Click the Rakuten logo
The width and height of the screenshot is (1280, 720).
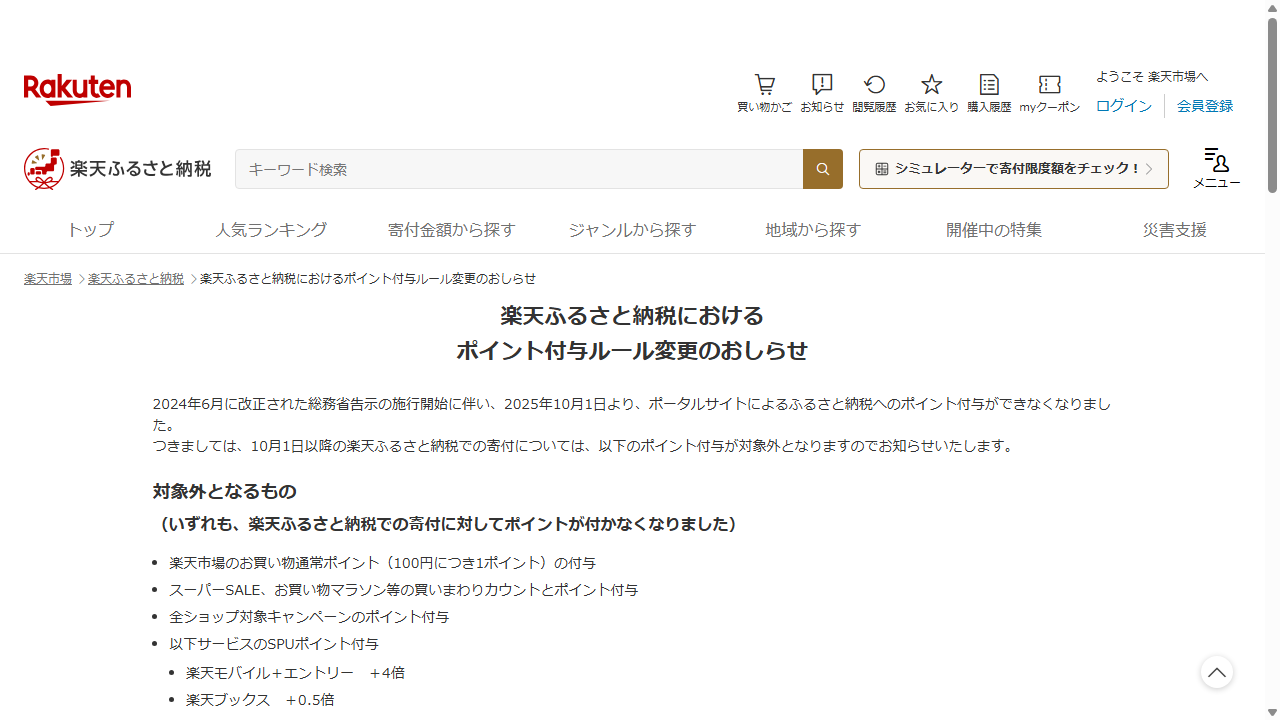77,90
